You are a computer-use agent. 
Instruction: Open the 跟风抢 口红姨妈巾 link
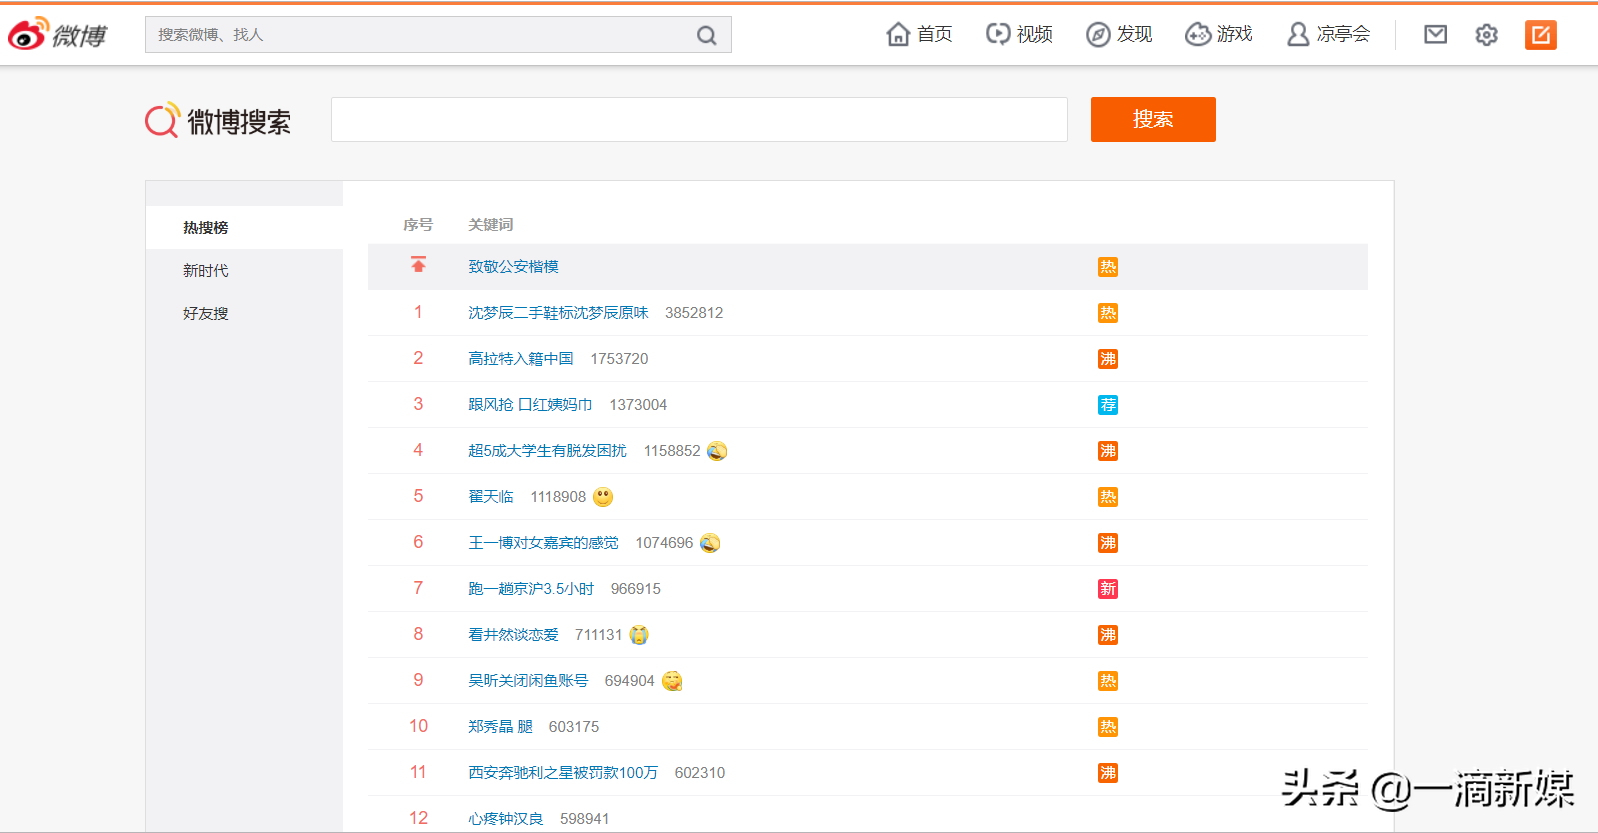pyautogui.click(x=530, y=405)
